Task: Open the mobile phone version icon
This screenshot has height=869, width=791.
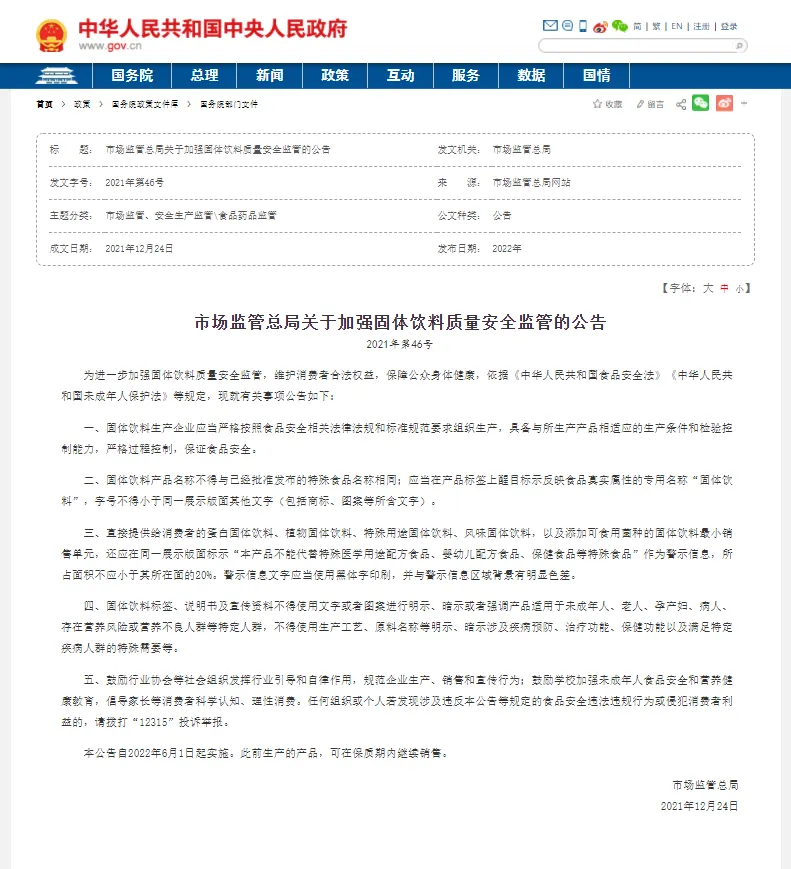Action: pyautogui.click(x=583, y=25)
